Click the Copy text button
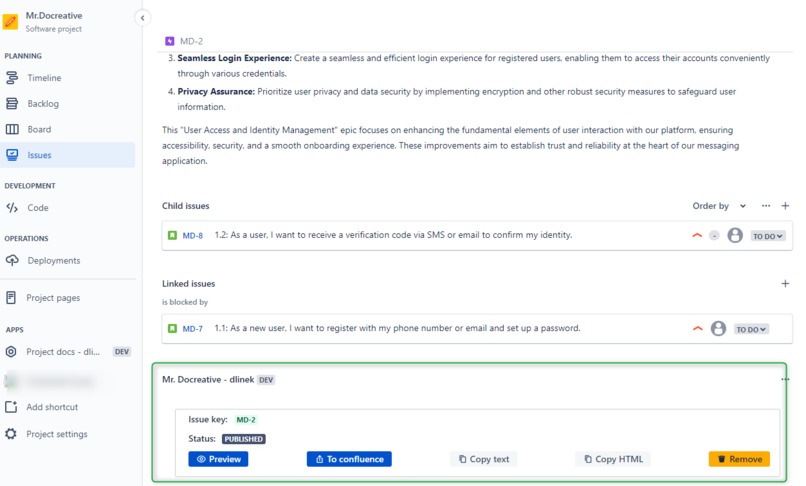Viewport: 806px width, 486px height. (483, 459)
